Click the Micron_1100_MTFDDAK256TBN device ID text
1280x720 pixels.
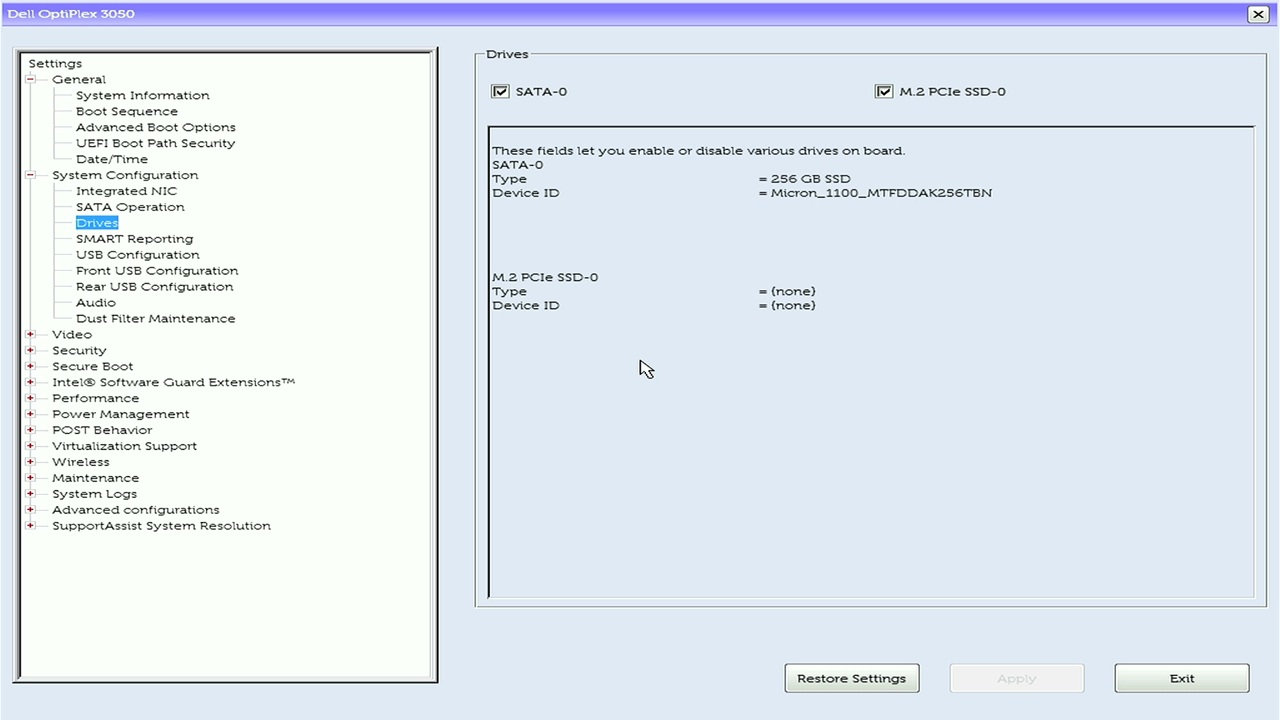(x=881, y=193)
